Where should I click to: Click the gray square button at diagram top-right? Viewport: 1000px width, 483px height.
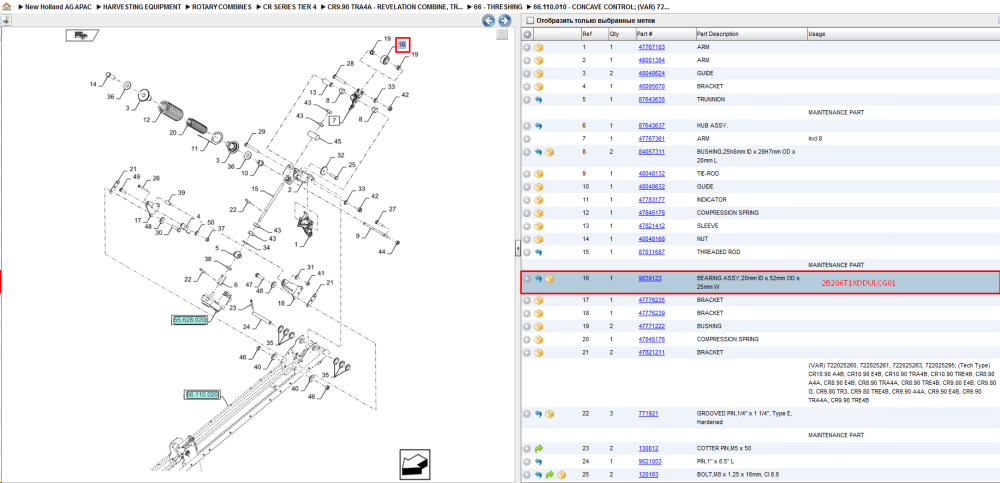[x=503, y=34]
